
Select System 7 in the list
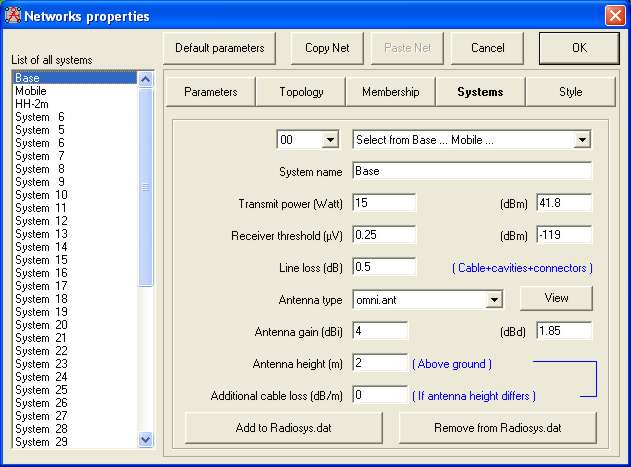pos(75,156)
